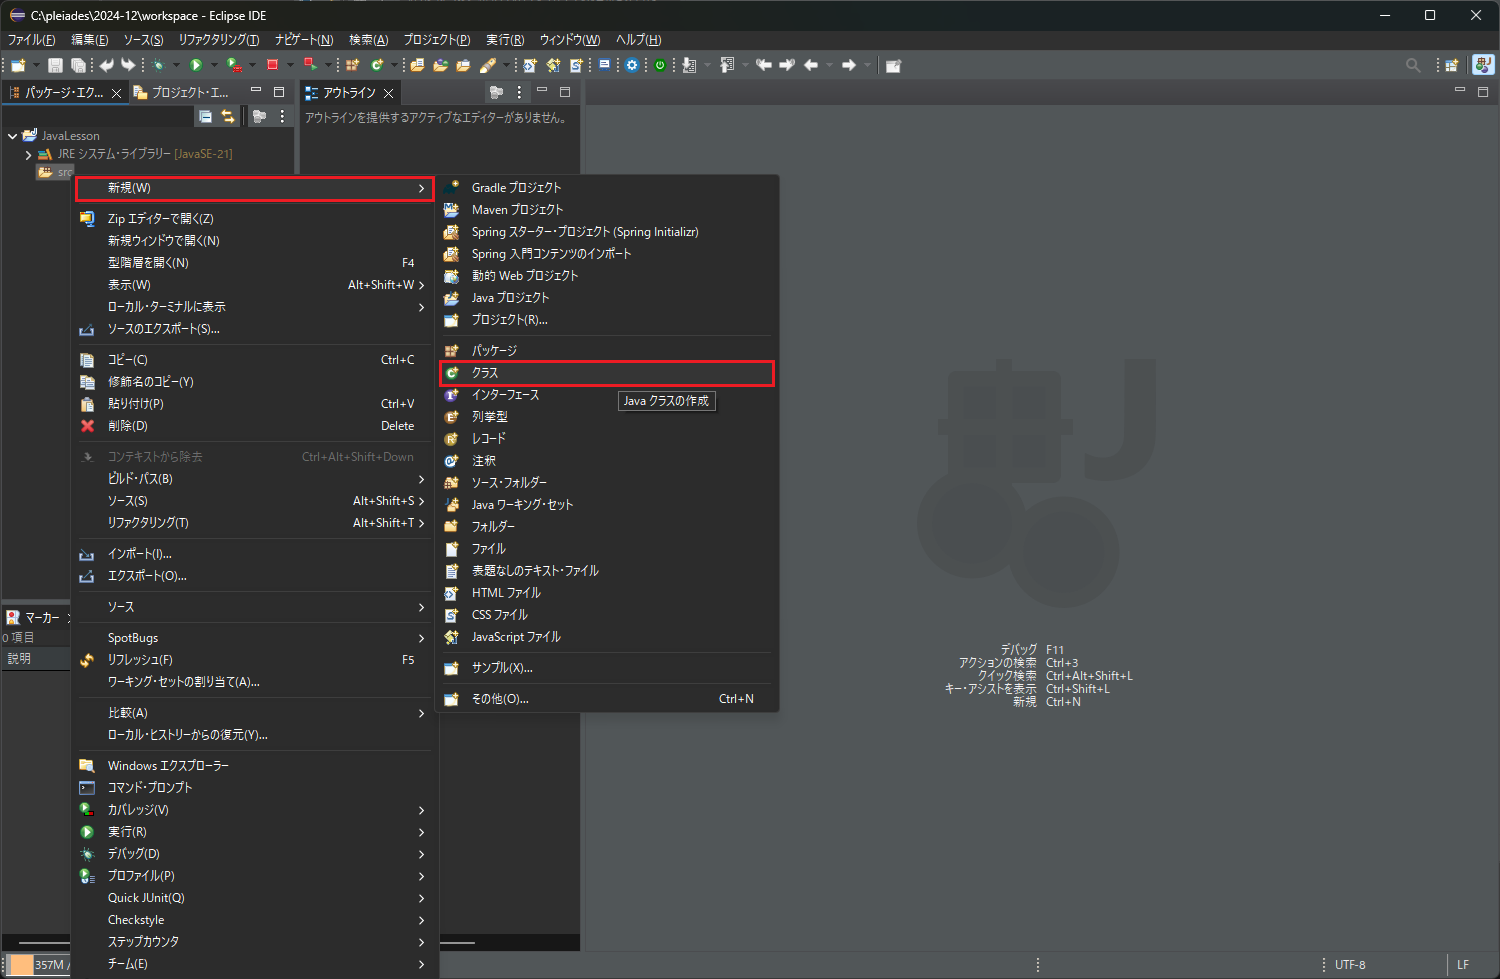1500x979 pixels.
Task: Click the New wizard toolbar icon
Action: [18, 65]
